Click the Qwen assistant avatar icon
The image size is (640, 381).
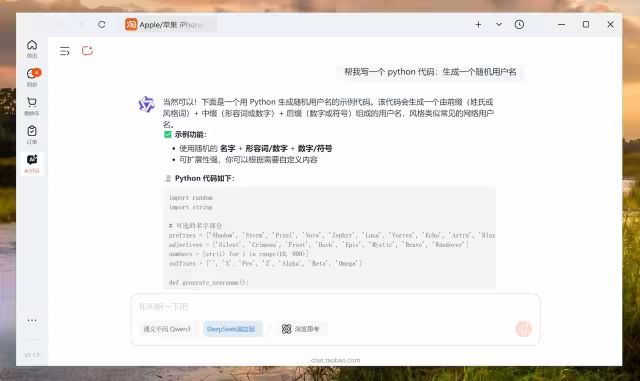[x=146, y=104]
